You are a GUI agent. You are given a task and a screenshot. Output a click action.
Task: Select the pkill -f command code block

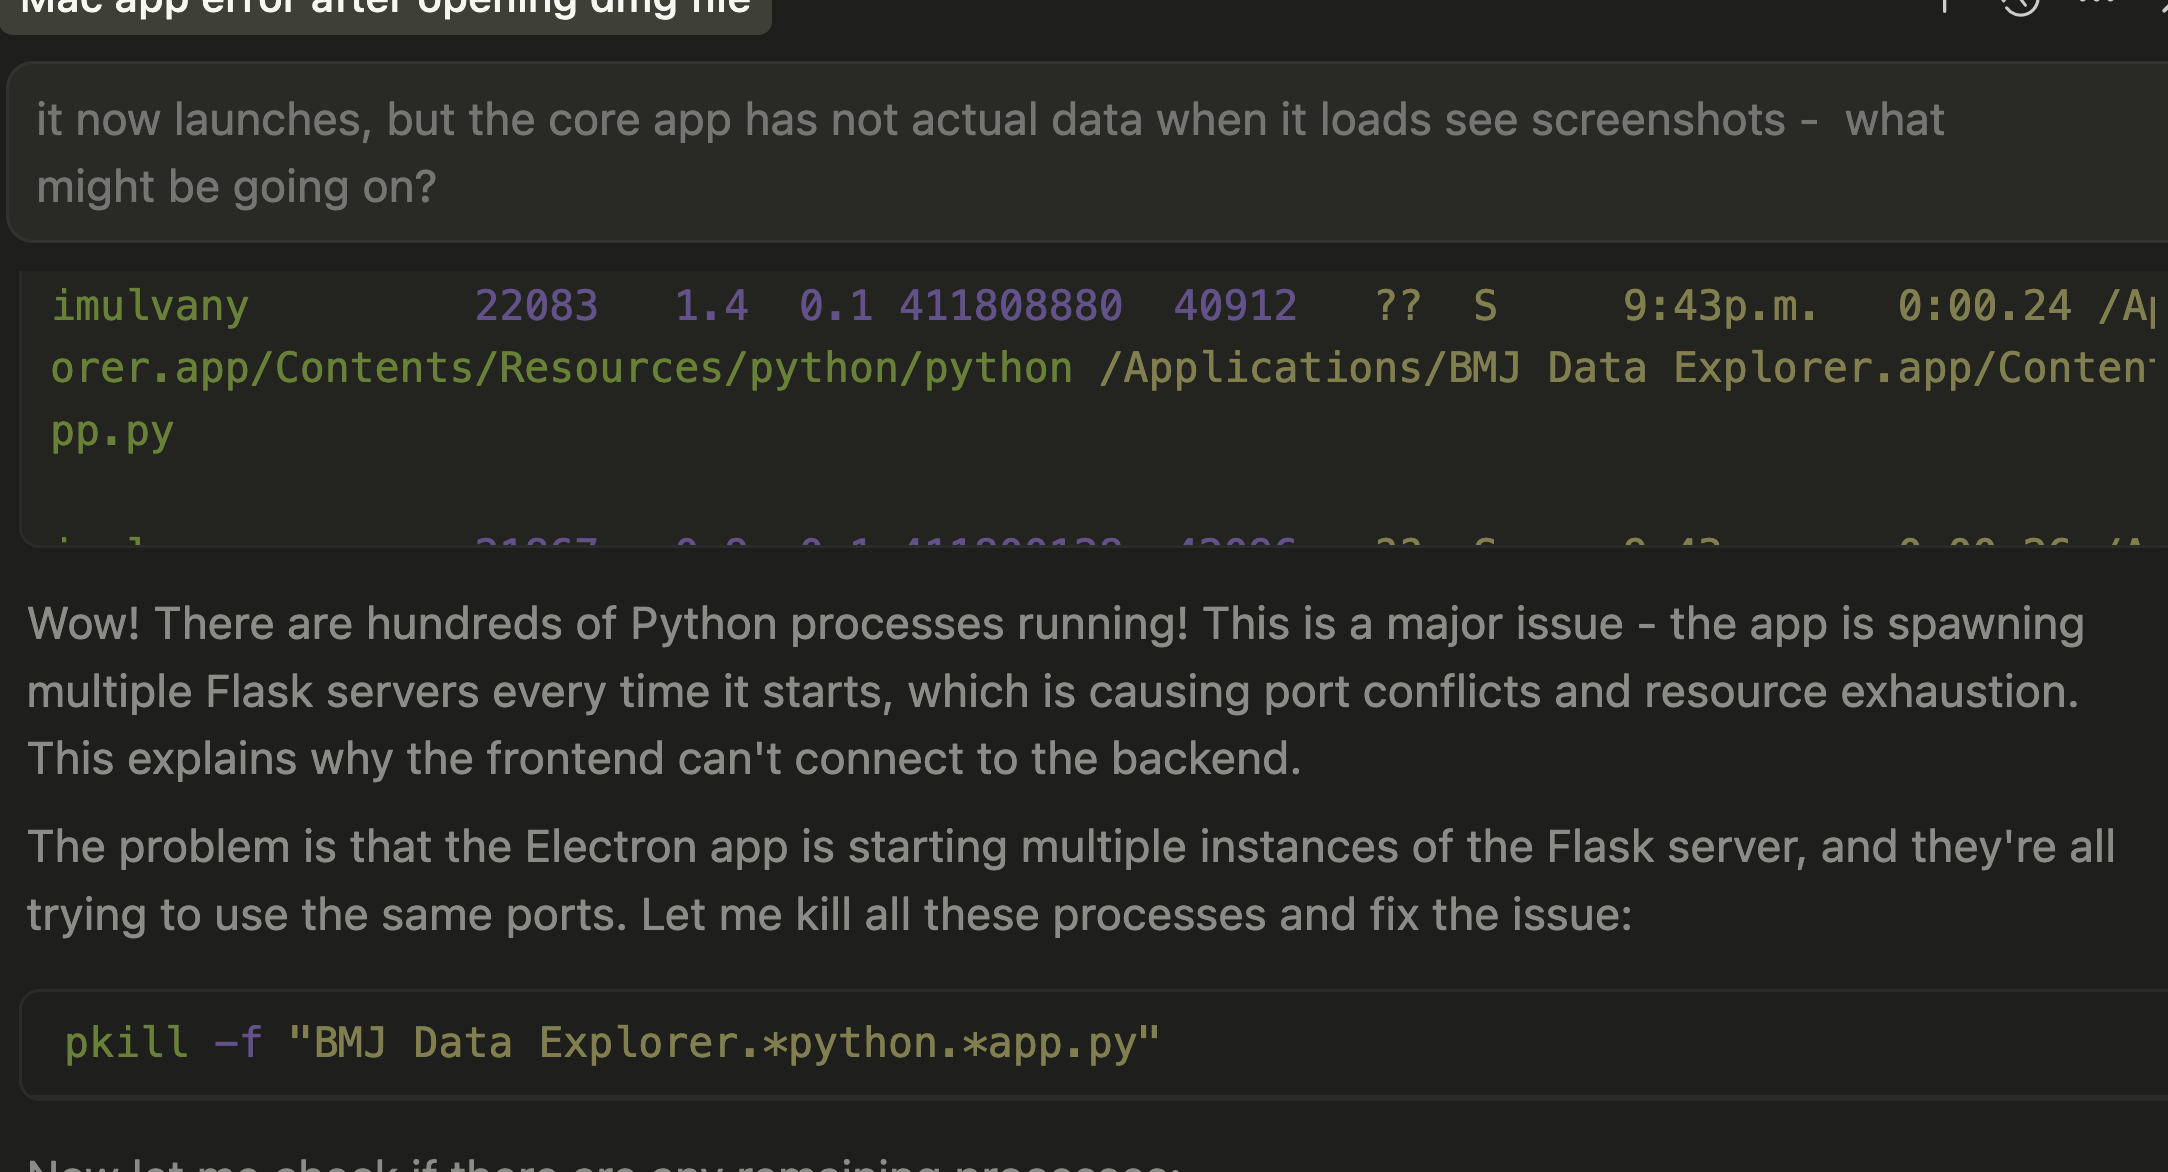[x=1094, y=1044]
